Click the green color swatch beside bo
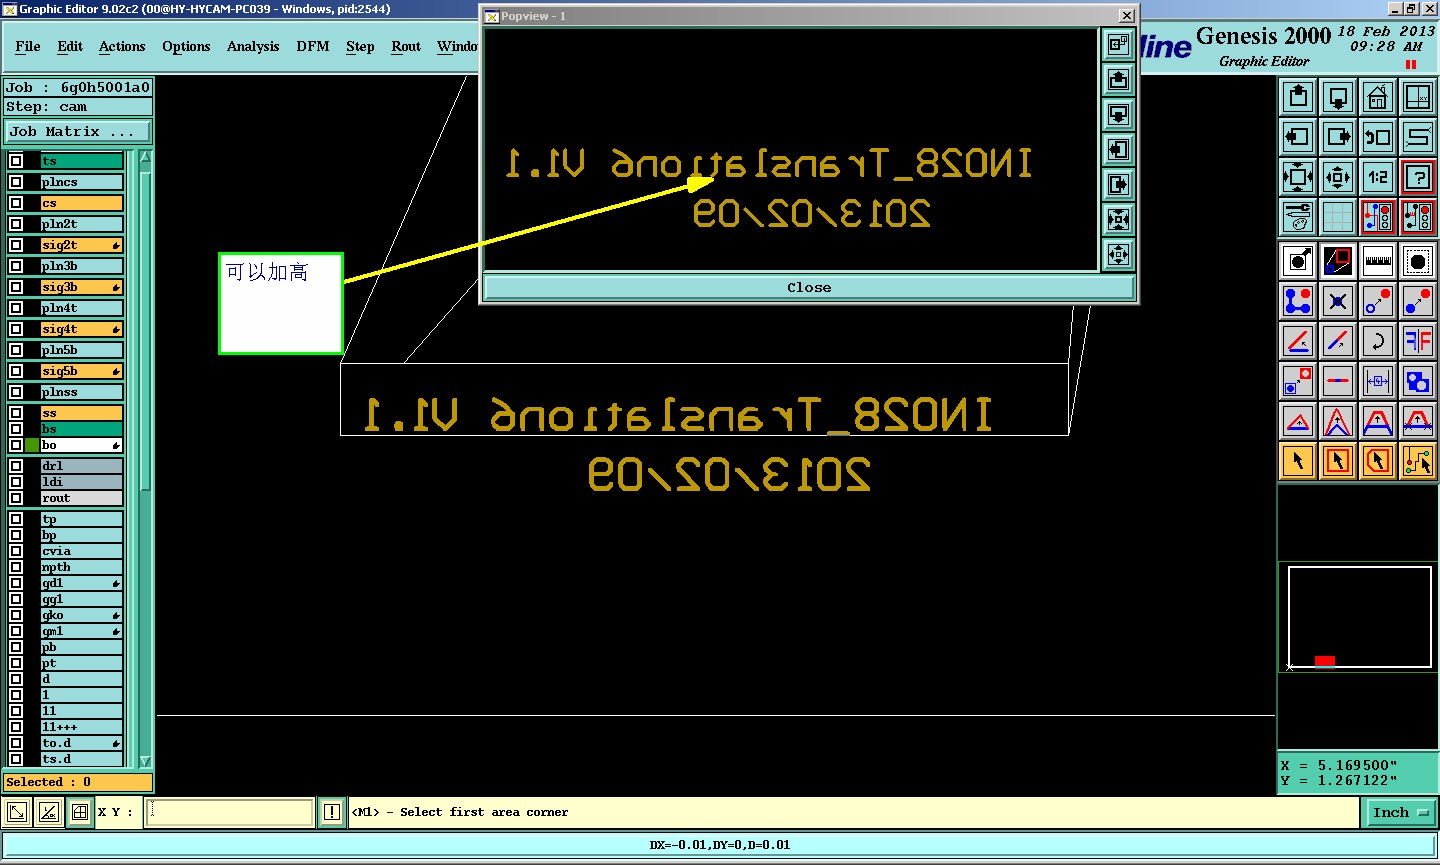The height and width of the screenshot is (865, 1440). 33,445
